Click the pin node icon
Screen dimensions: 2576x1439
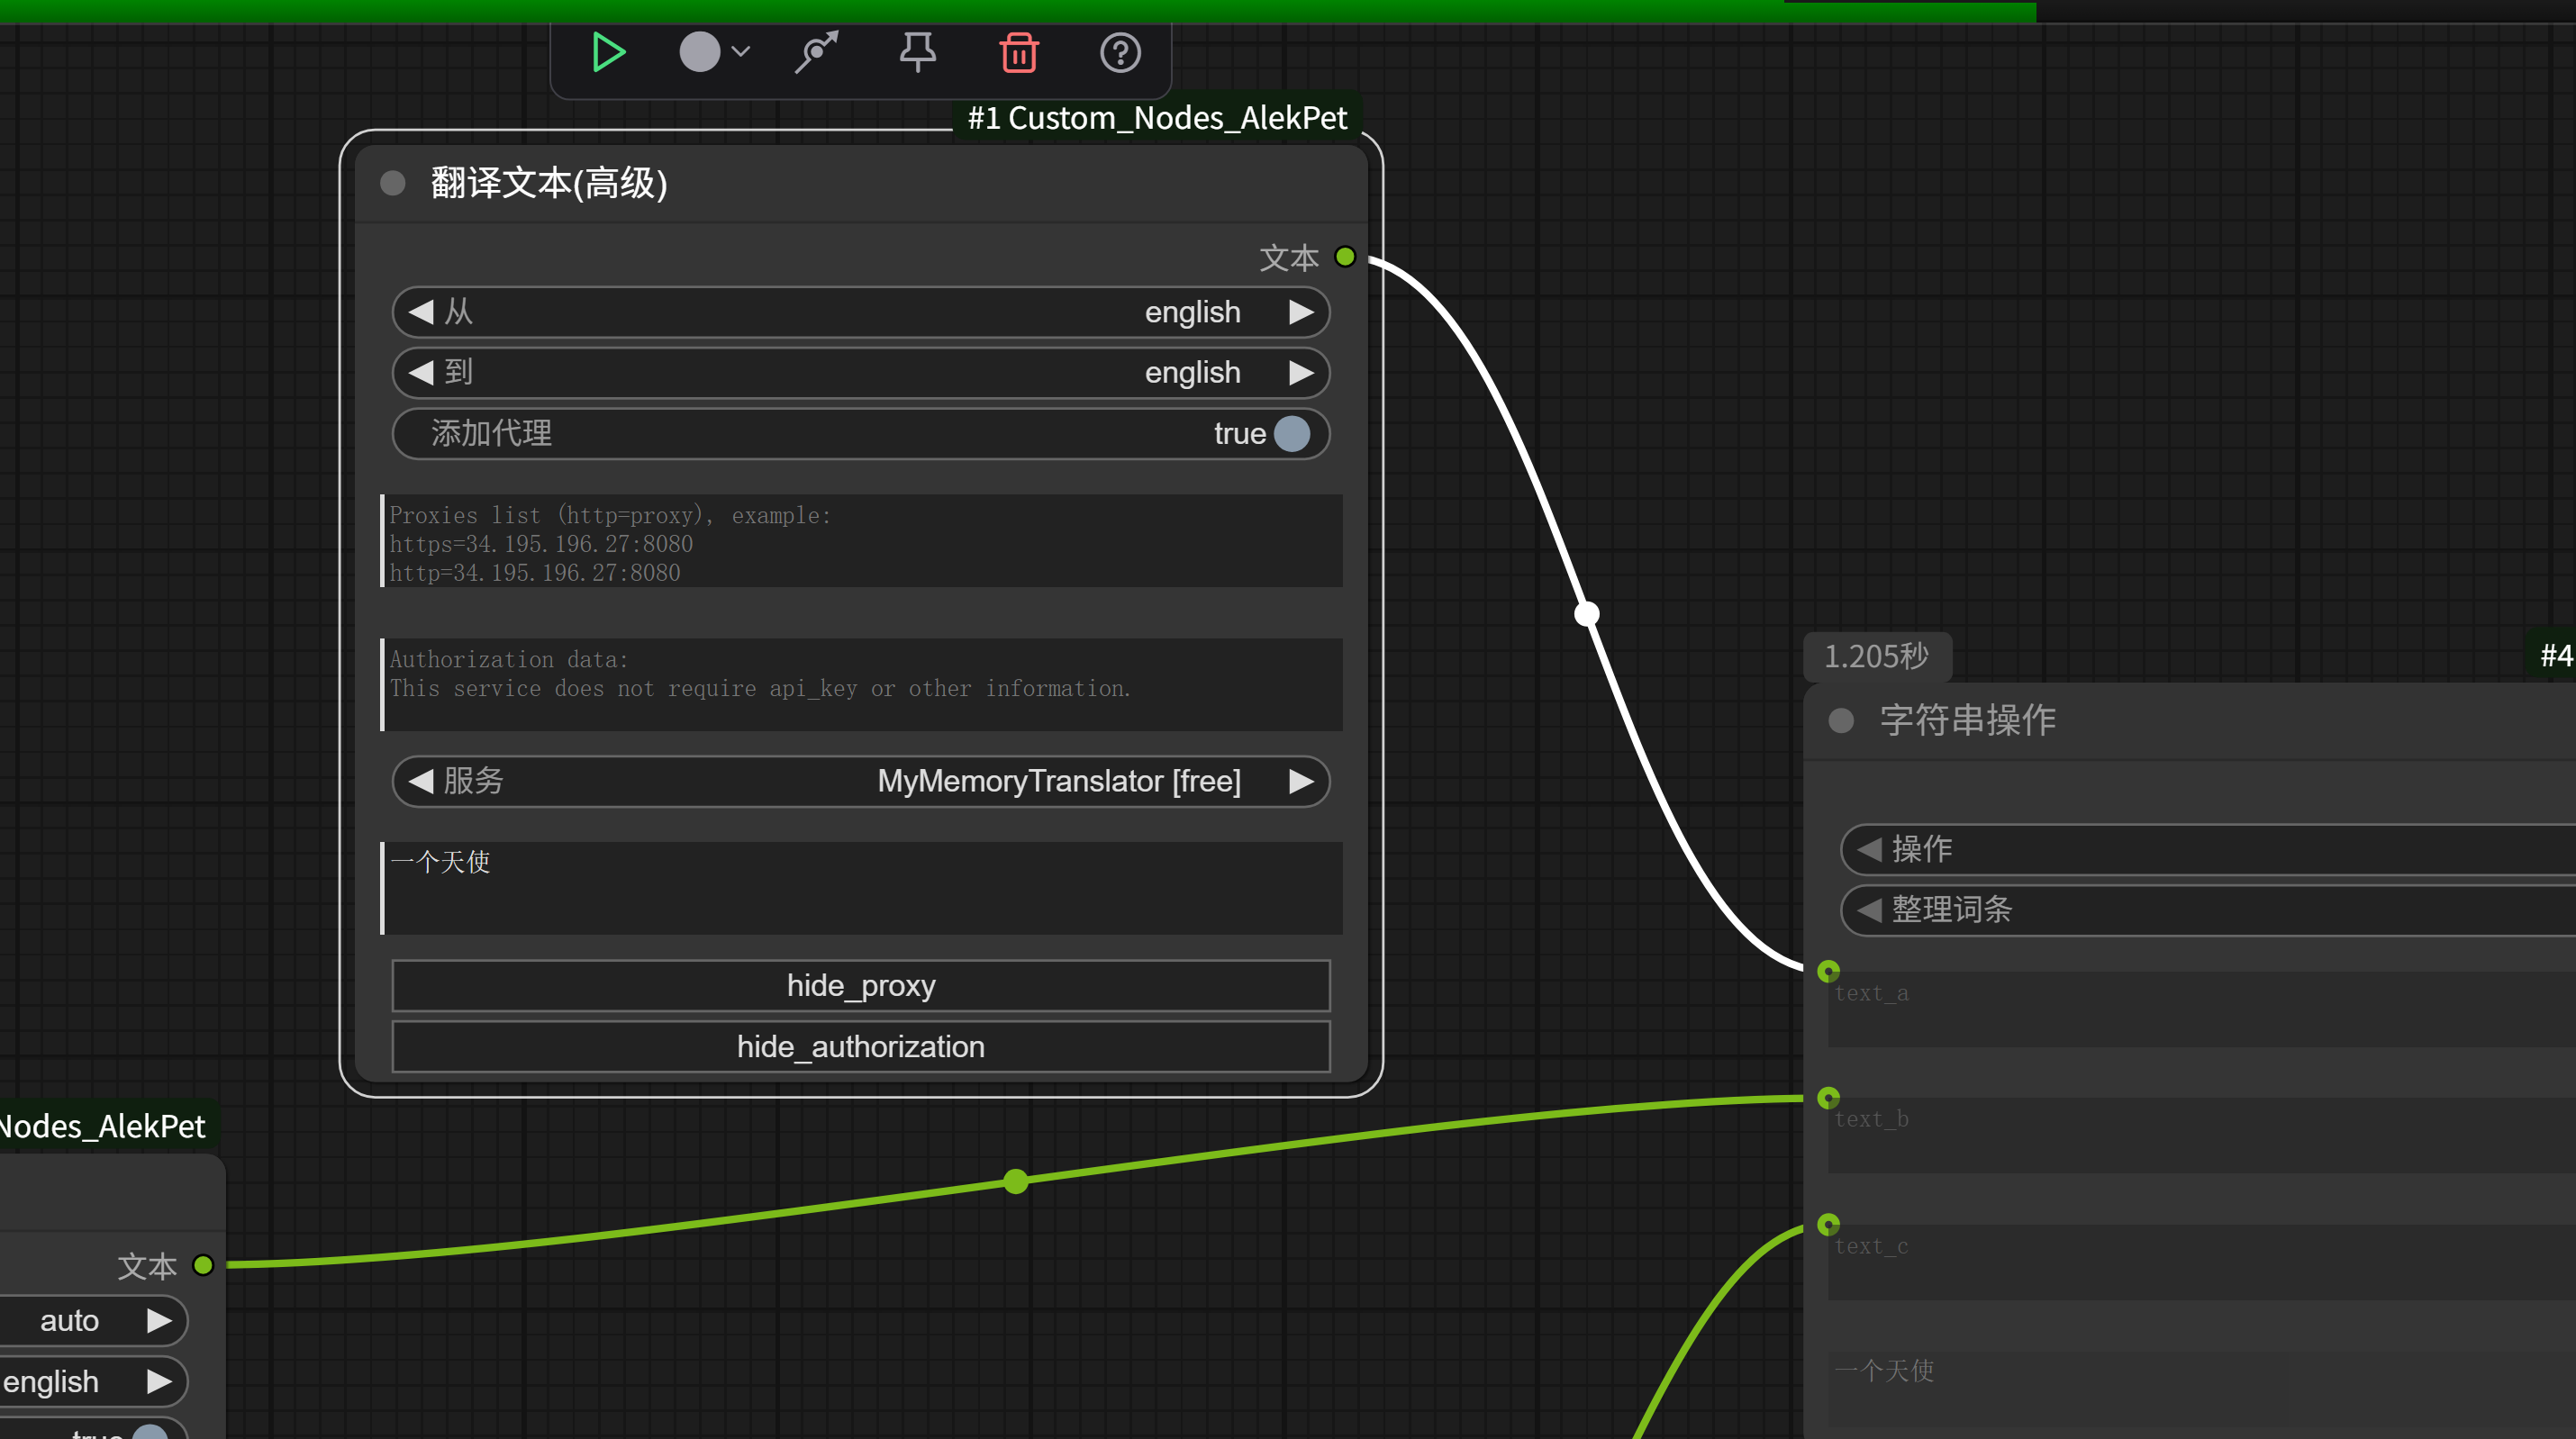click(917, 52)
